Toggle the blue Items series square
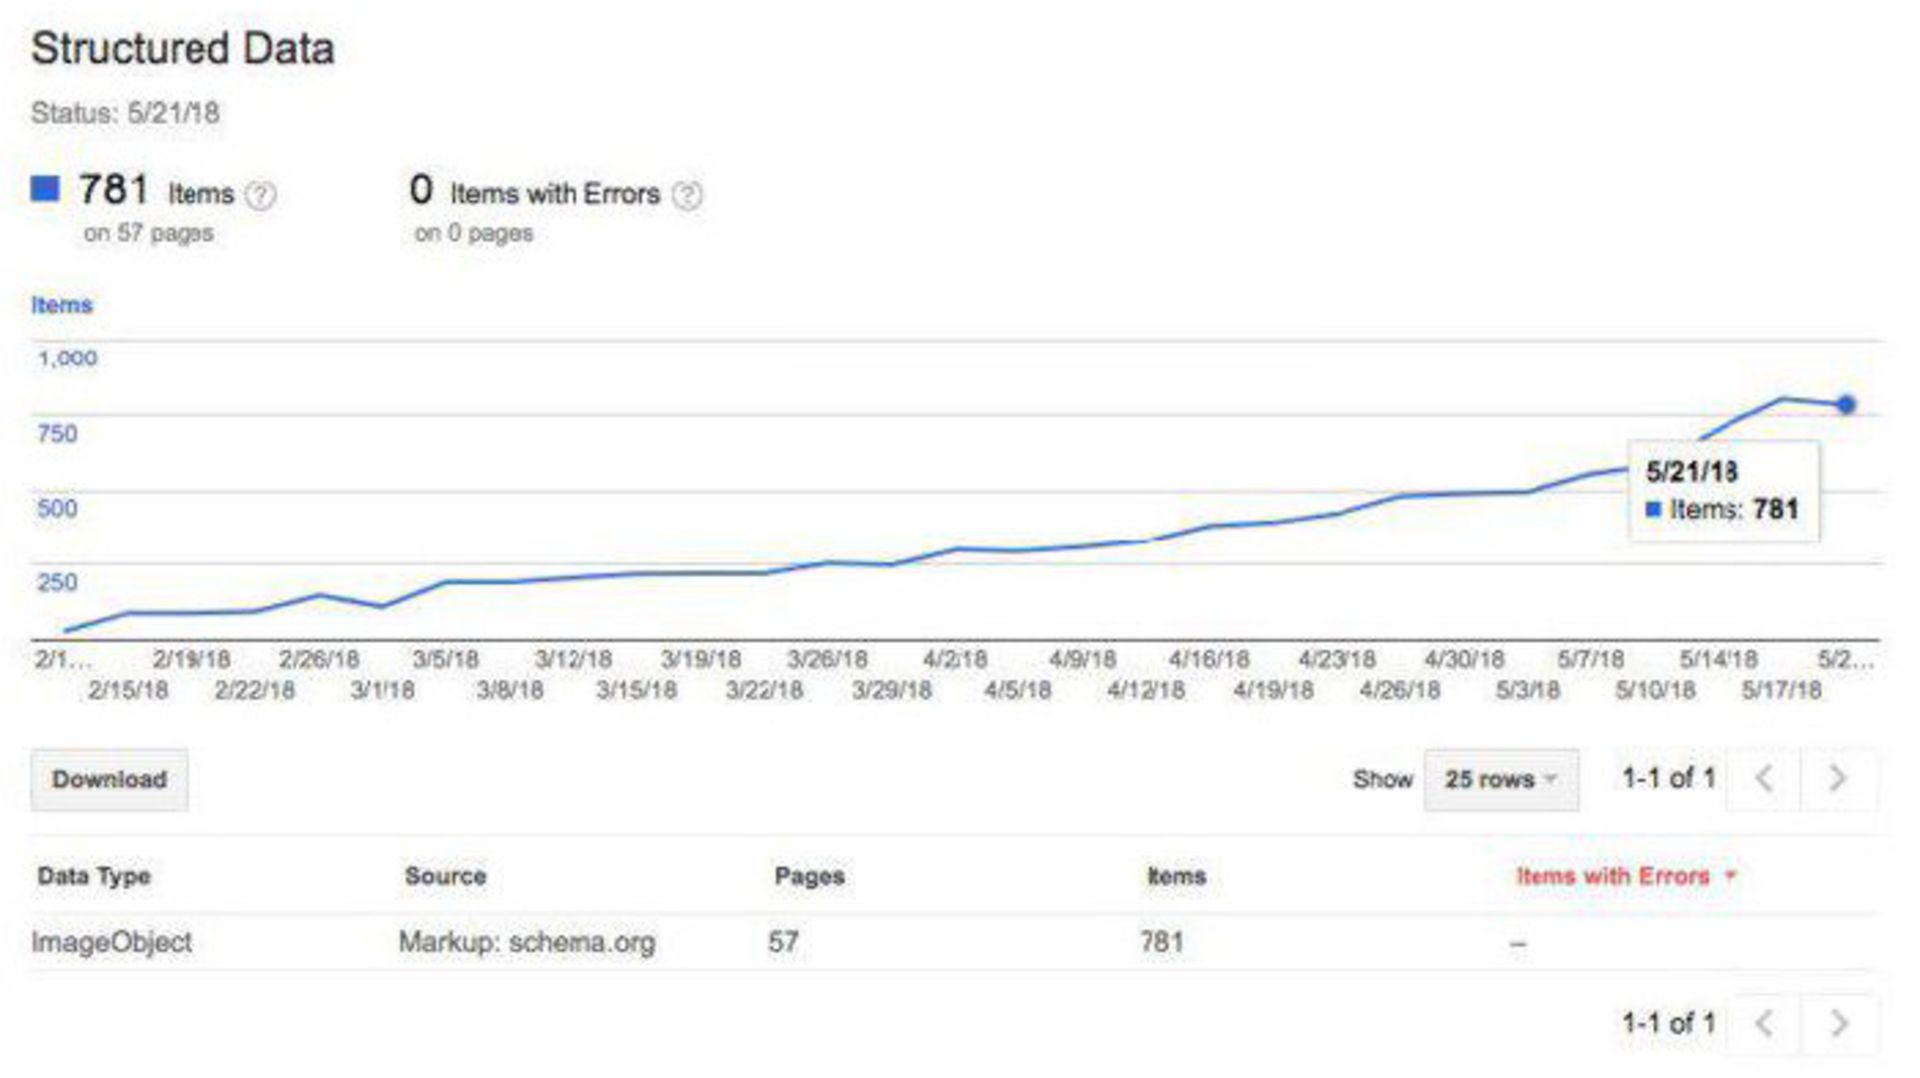This screenshot has height=1078, width=1920. (x=45, y=189)
